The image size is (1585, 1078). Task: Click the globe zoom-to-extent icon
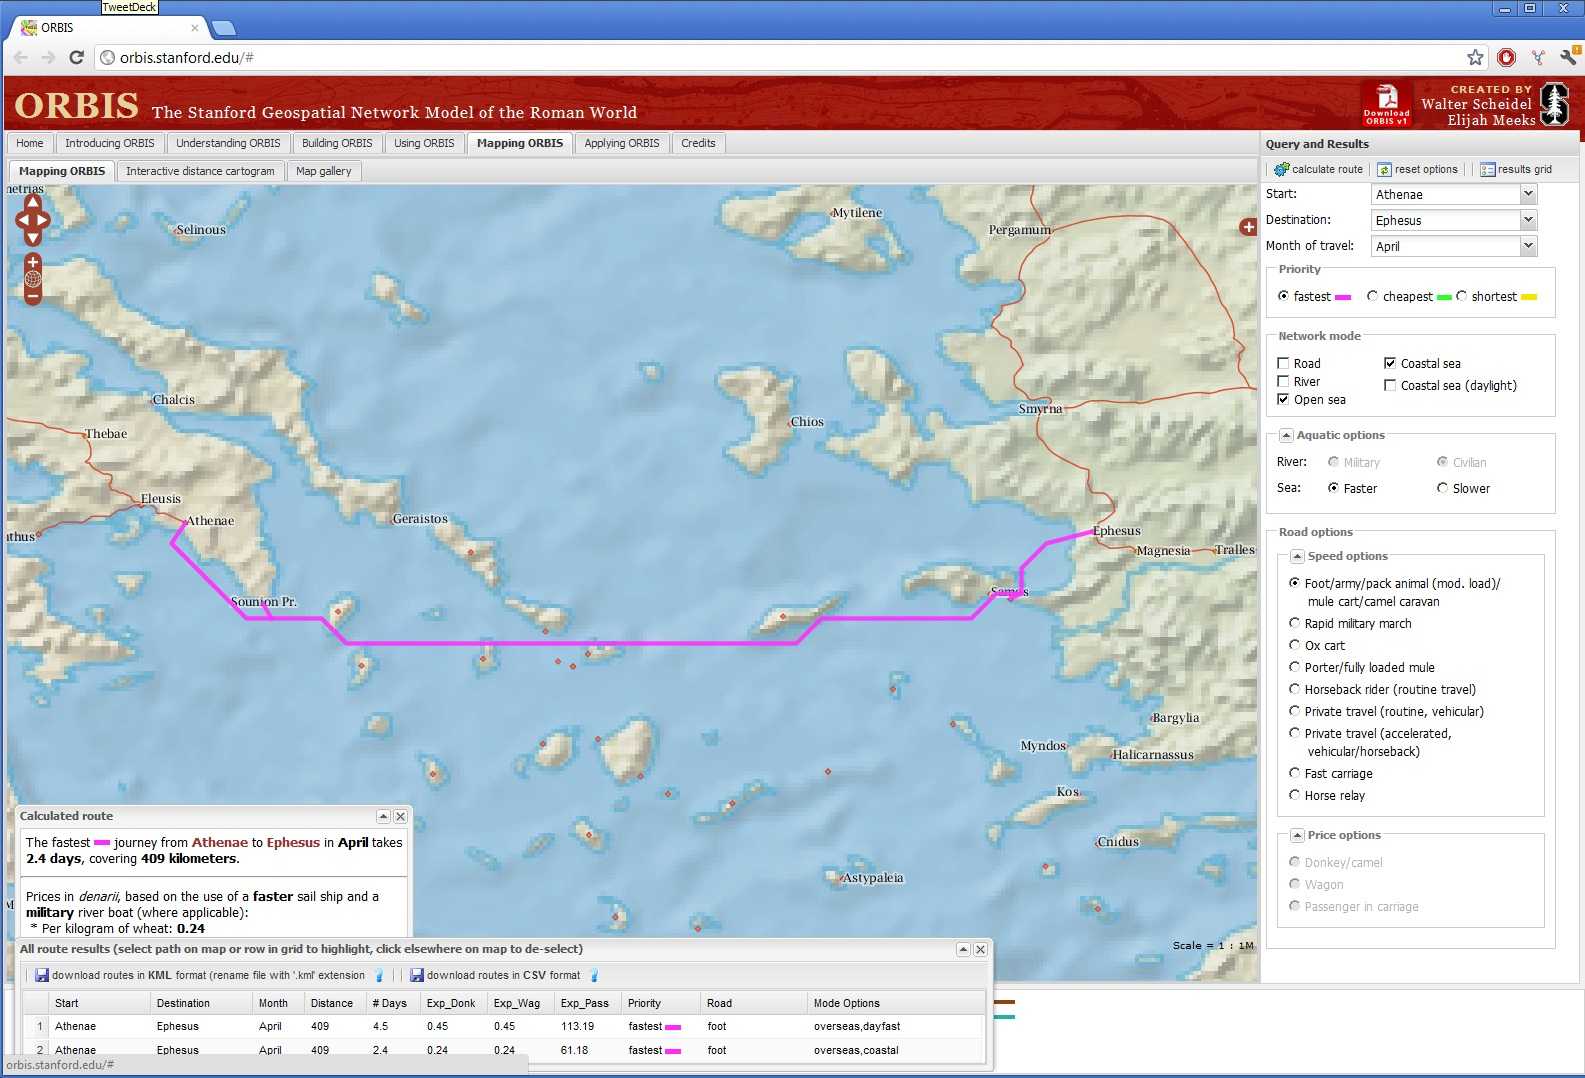click(33, 279)
